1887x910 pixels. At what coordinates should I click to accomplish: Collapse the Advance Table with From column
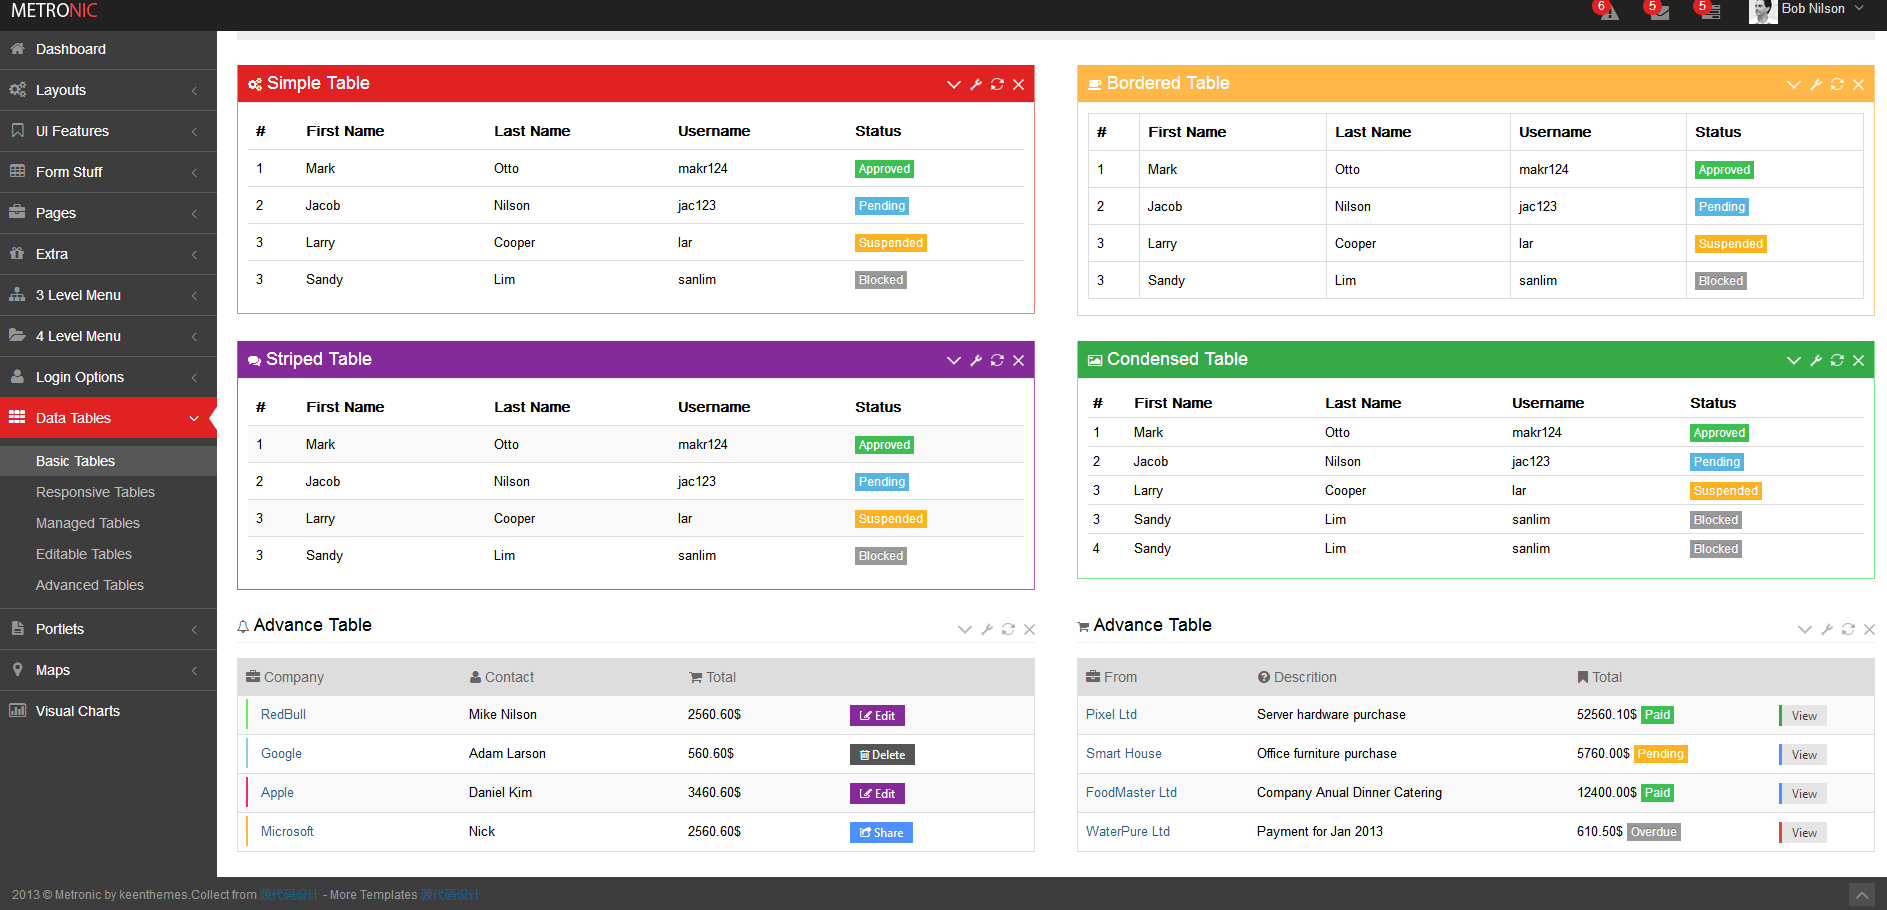pos(1805,630)
